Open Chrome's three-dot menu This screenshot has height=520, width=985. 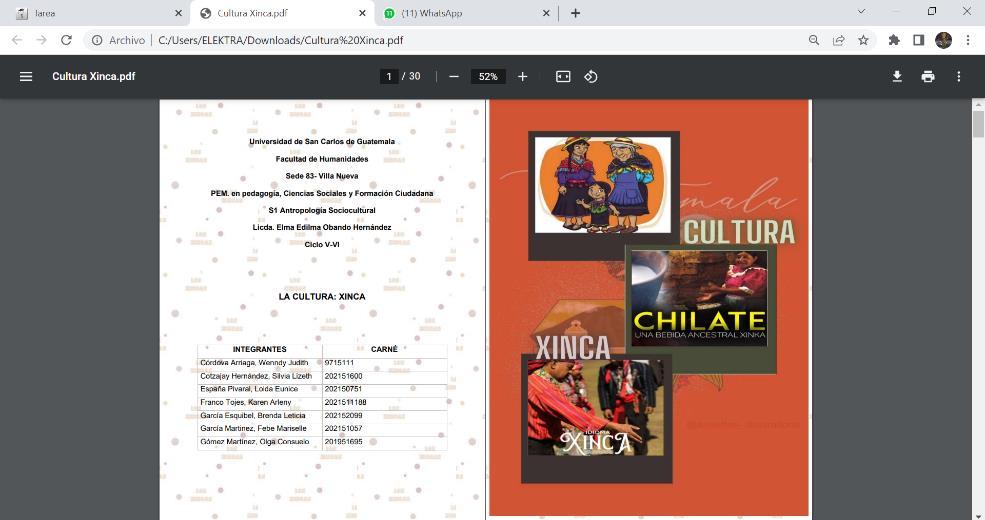coord(968,40)
